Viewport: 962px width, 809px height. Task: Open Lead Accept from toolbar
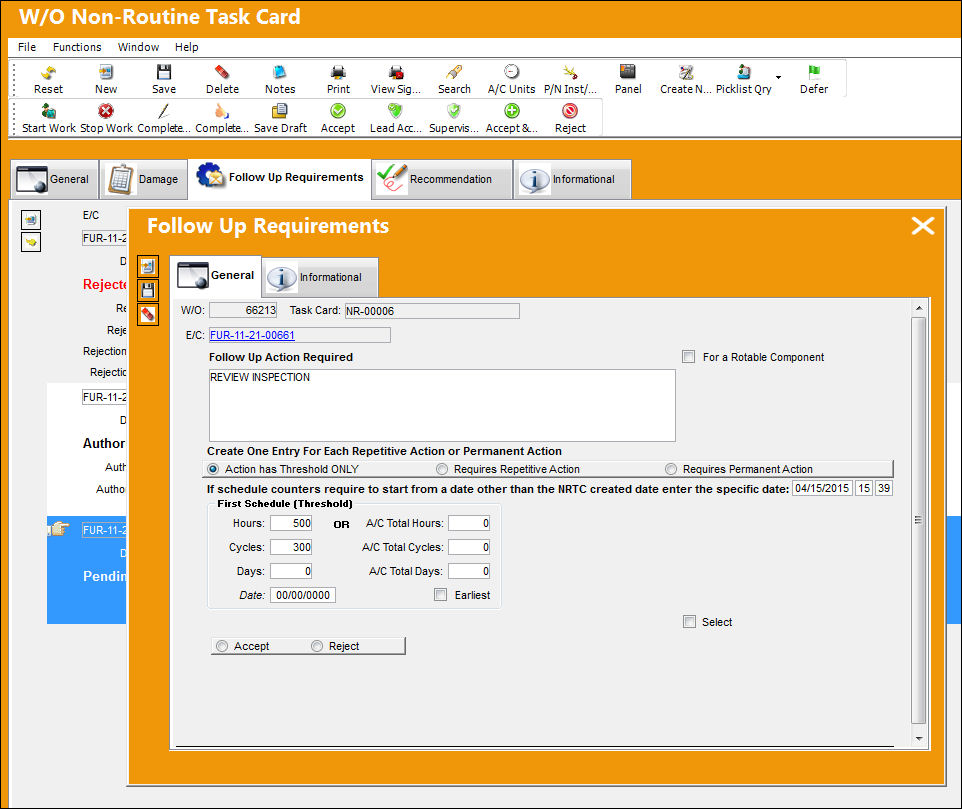click(x=395, y=112)
